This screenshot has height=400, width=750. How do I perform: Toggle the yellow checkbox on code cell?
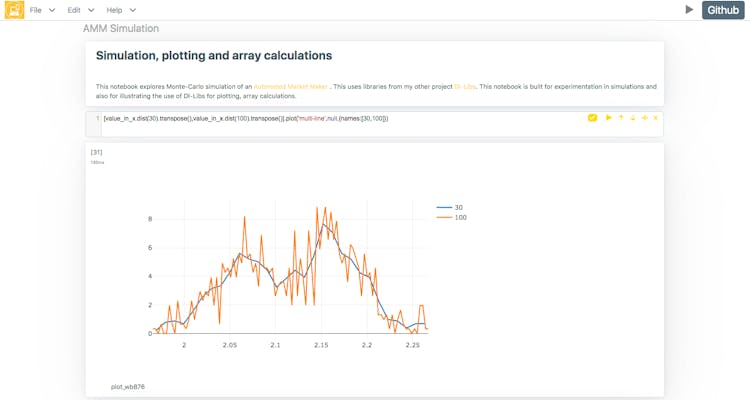pyautogui.click(x=593, y=118)
